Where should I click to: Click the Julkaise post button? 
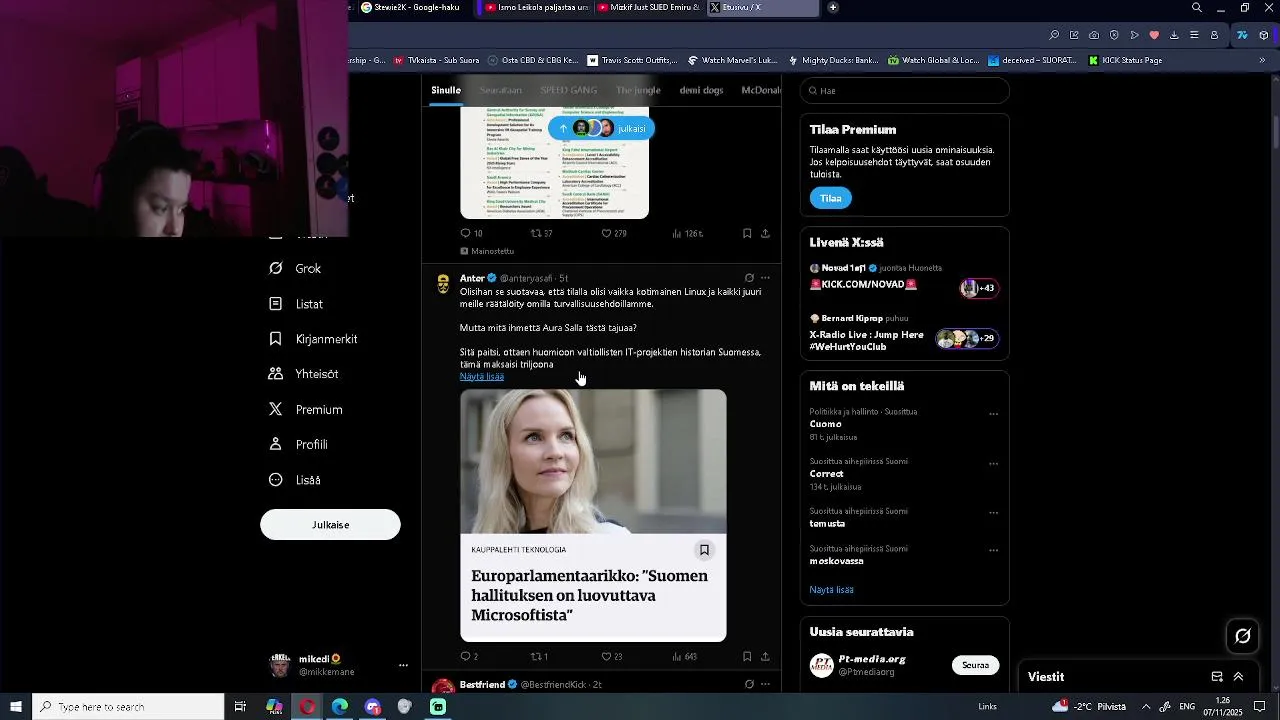click(x=330, y=525)
